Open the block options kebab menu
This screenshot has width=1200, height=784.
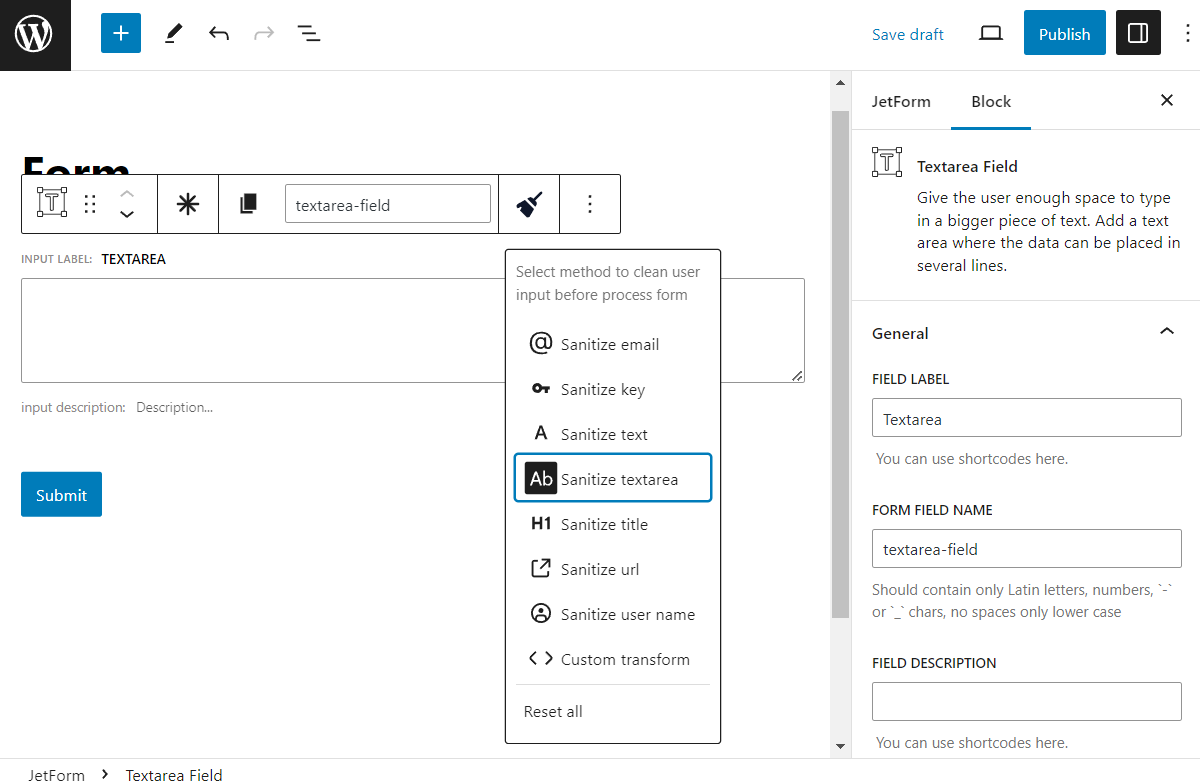(590, 203)
